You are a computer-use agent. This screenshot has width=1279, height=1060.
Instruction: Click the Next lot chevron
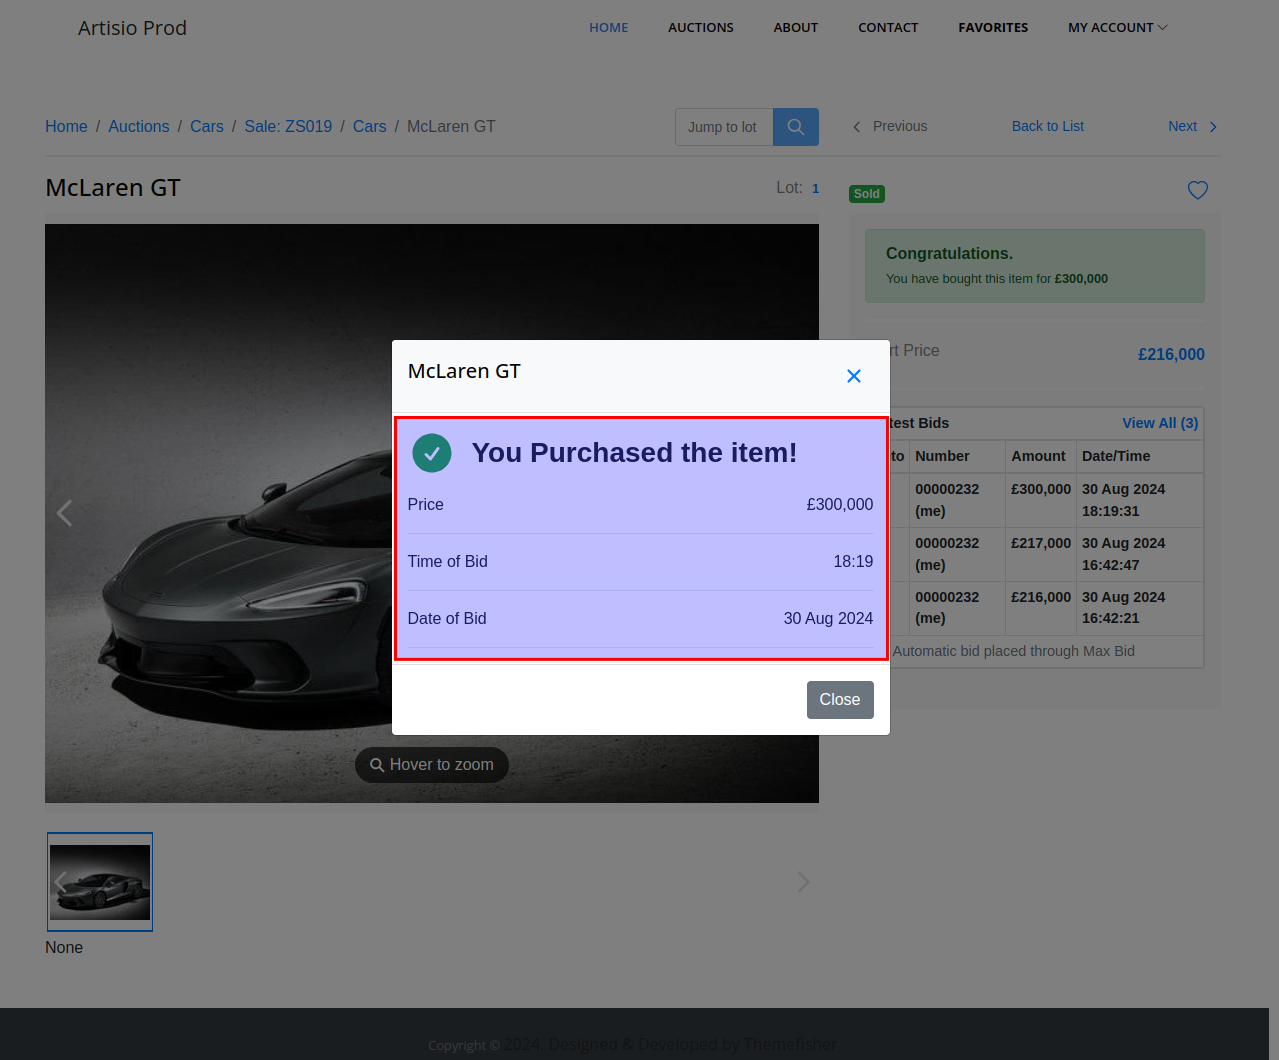click(x=1213, y=127)
